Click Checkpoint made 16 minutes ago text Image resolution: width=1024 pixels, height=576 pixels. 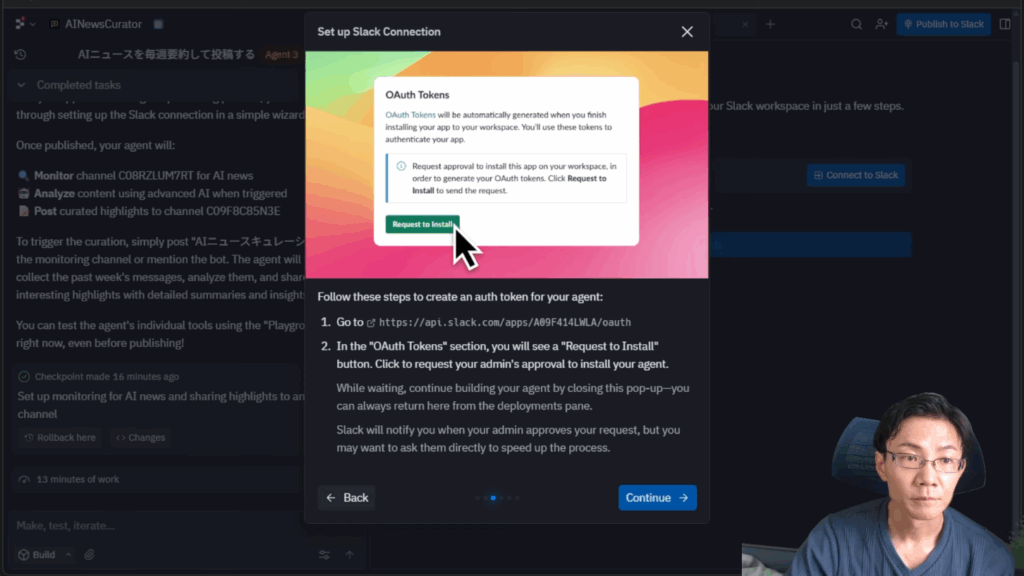pos(106,377)
